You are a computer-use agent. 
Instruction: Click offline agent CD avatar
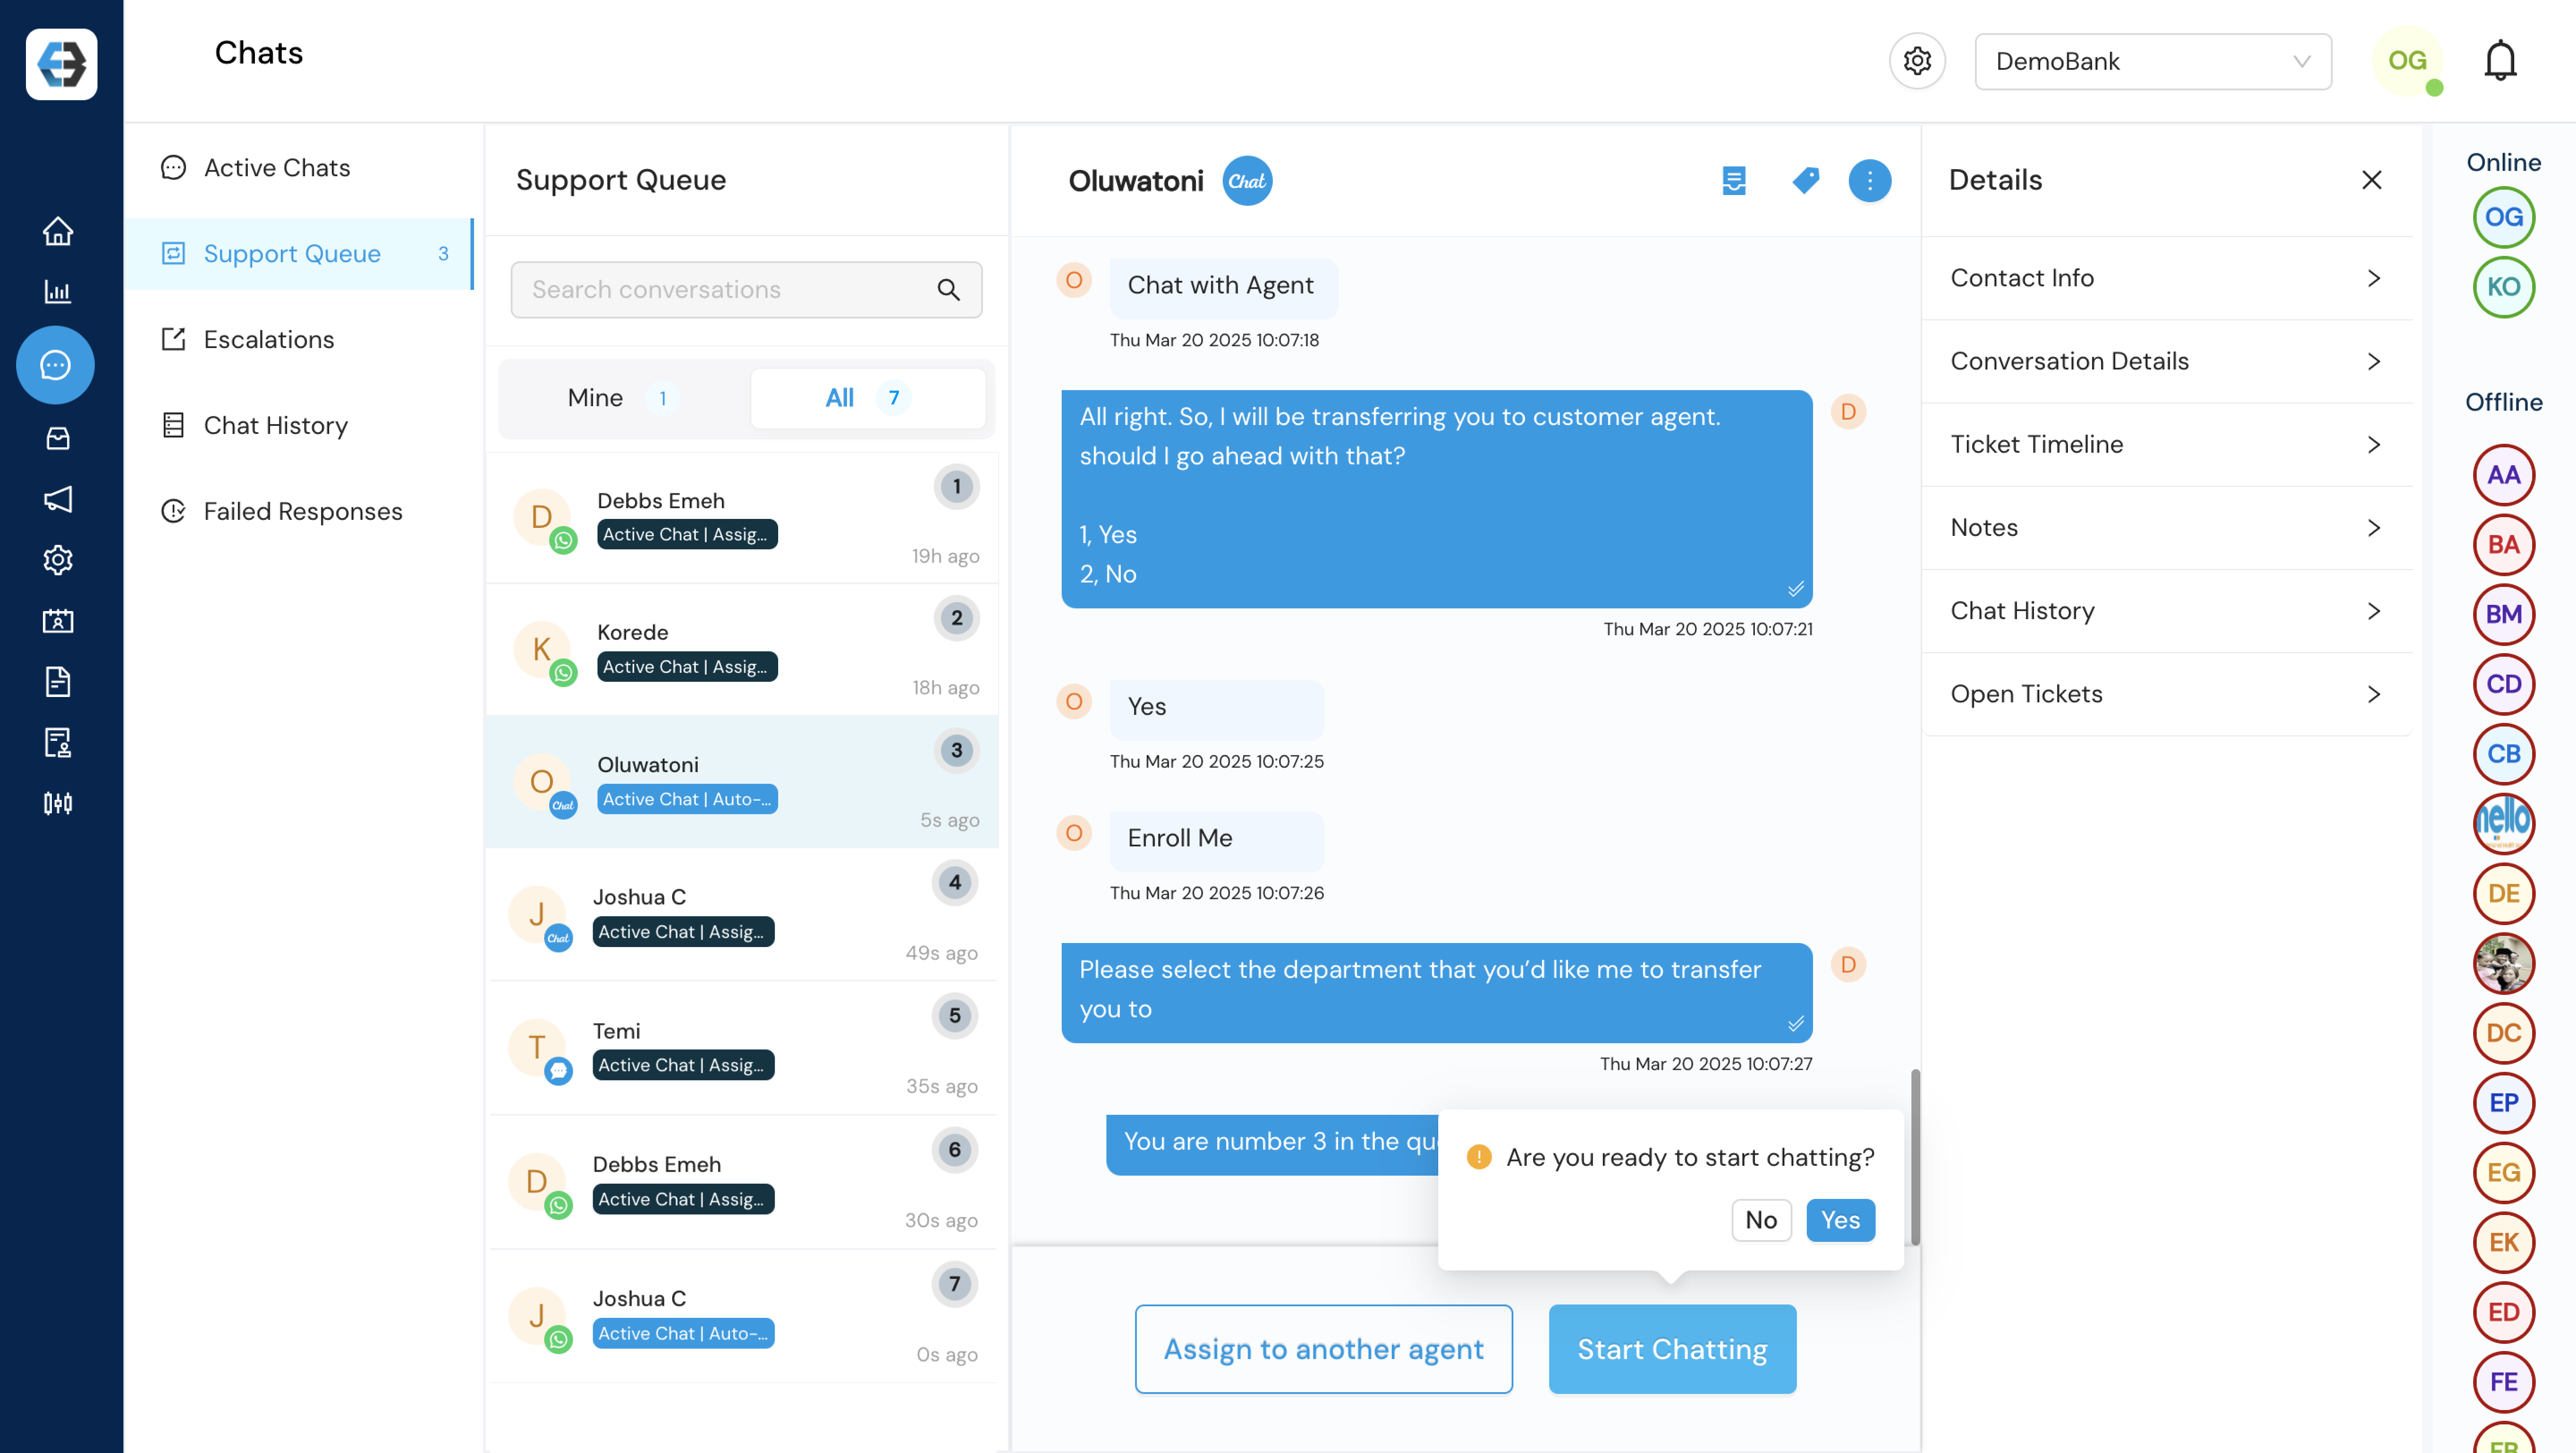tap(2503, 684)
